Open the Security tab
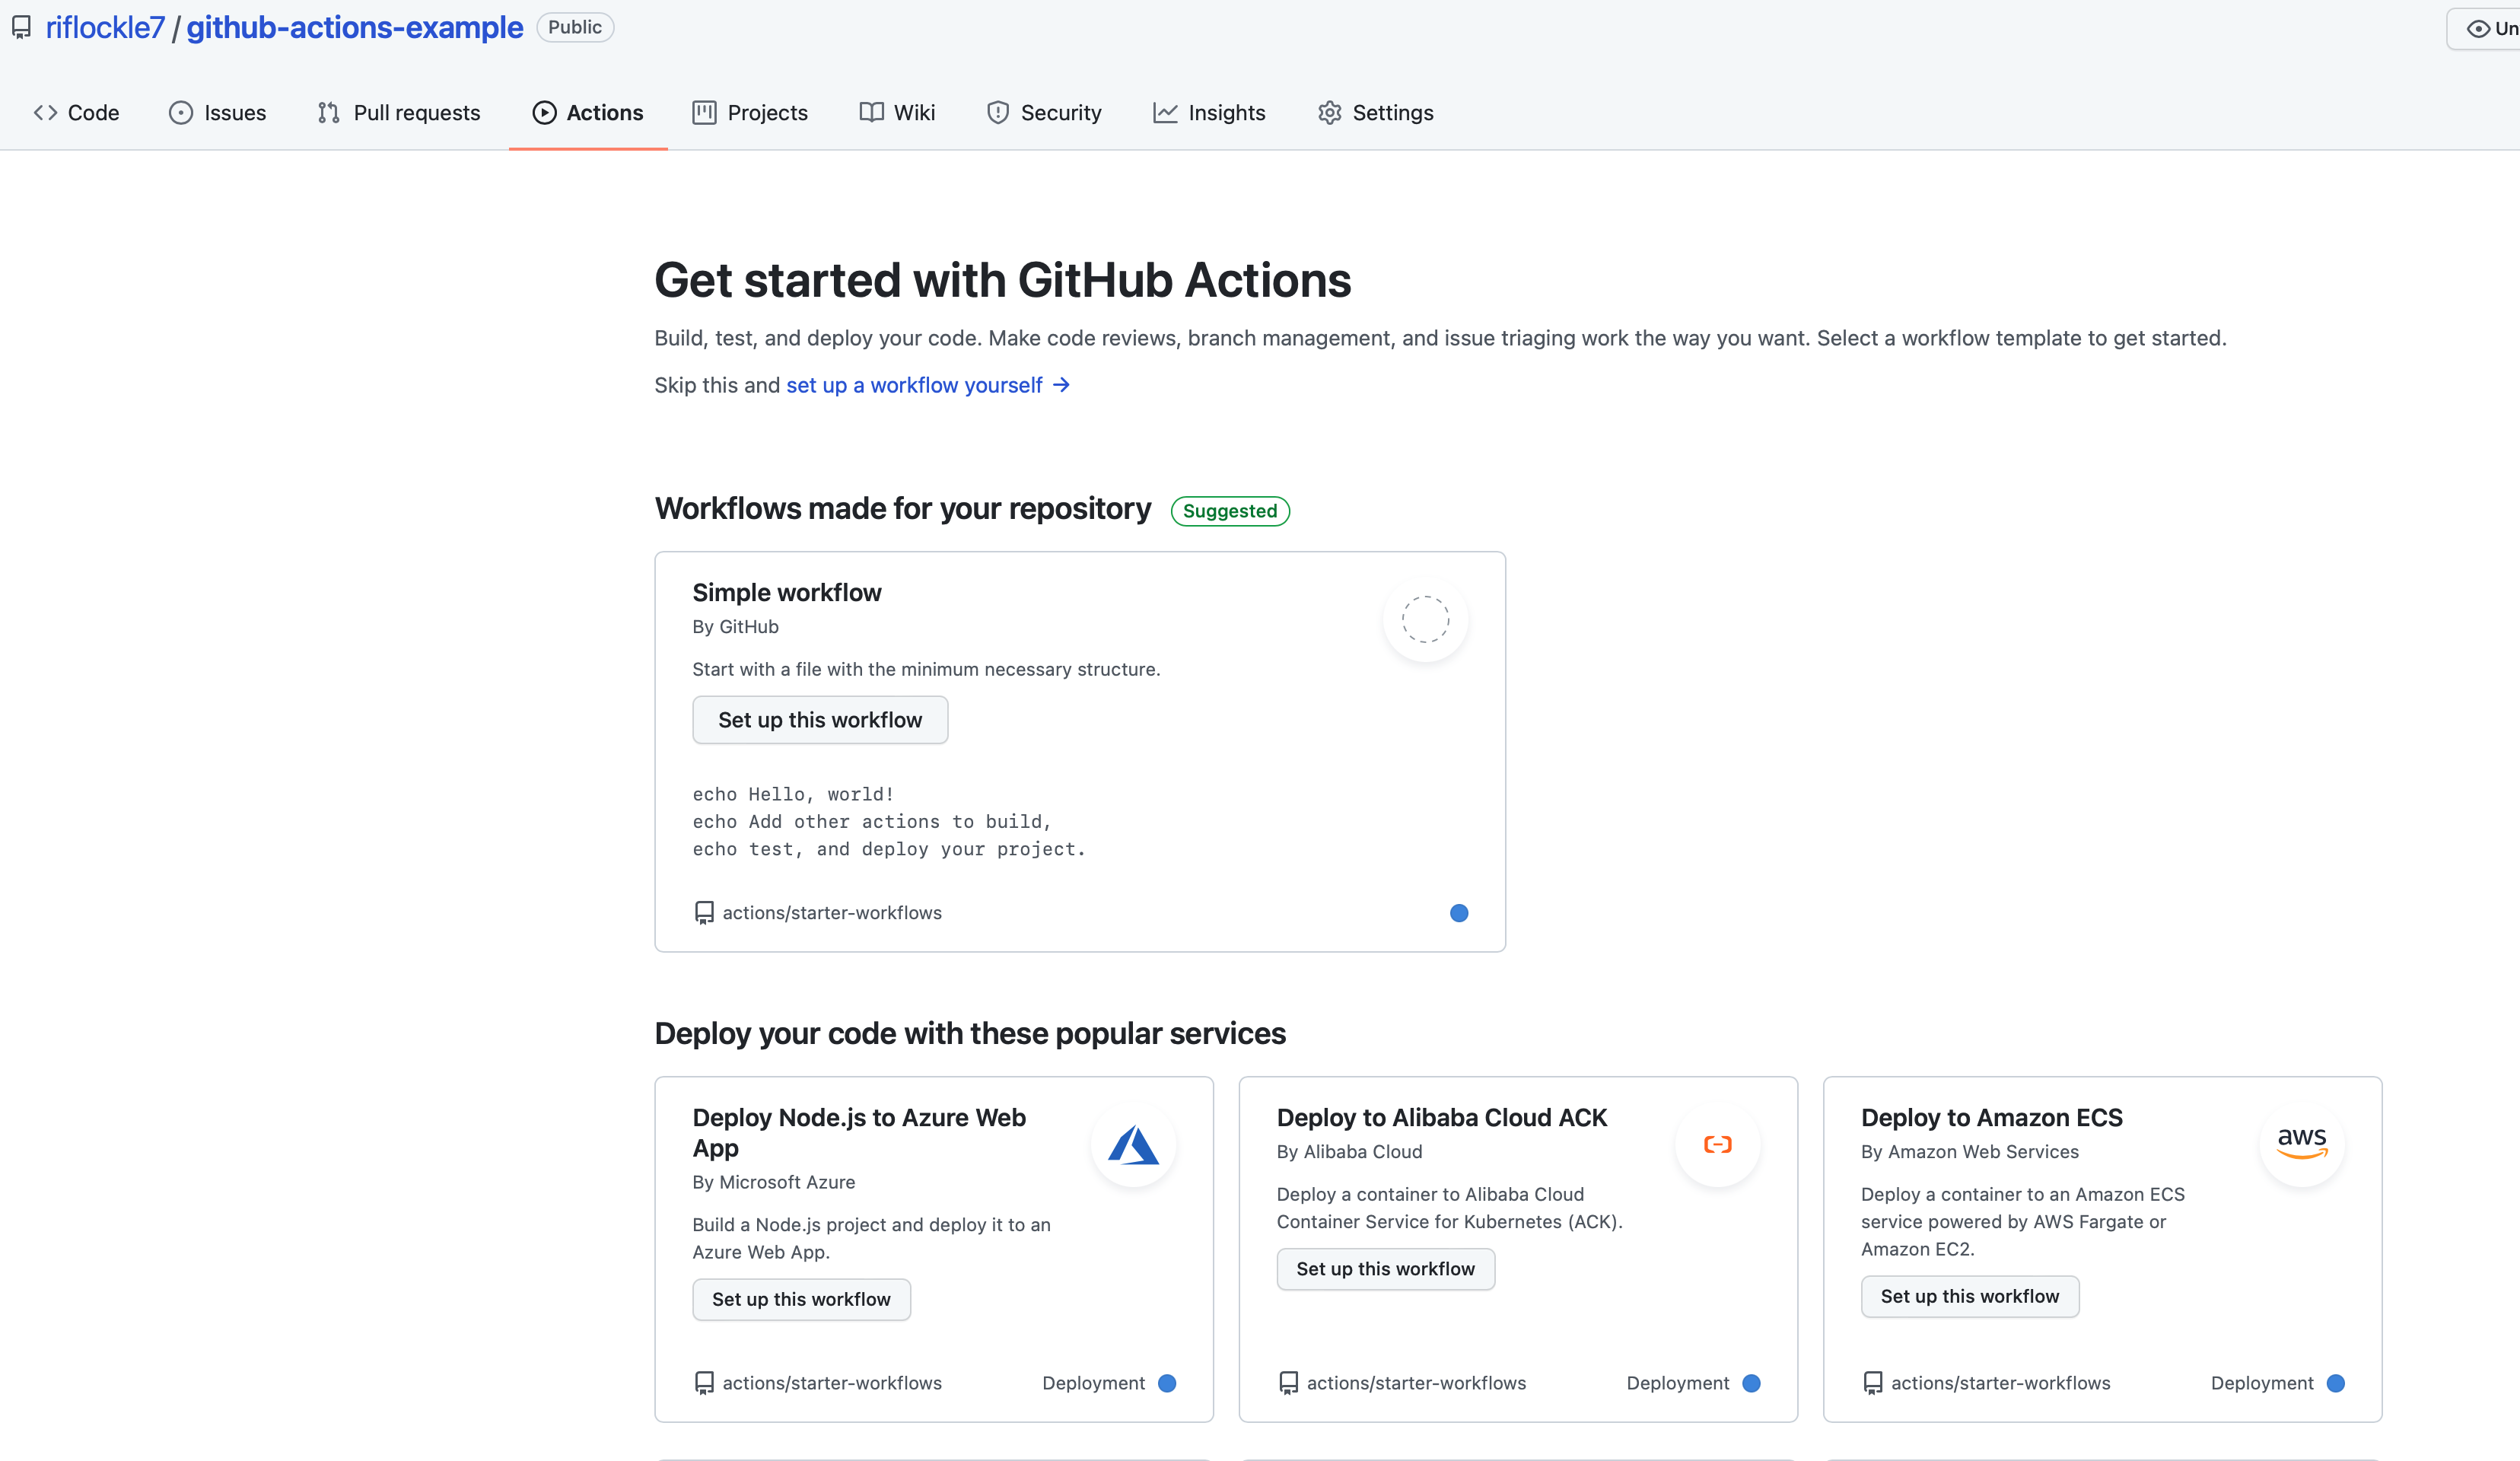 pos(1044,113)
